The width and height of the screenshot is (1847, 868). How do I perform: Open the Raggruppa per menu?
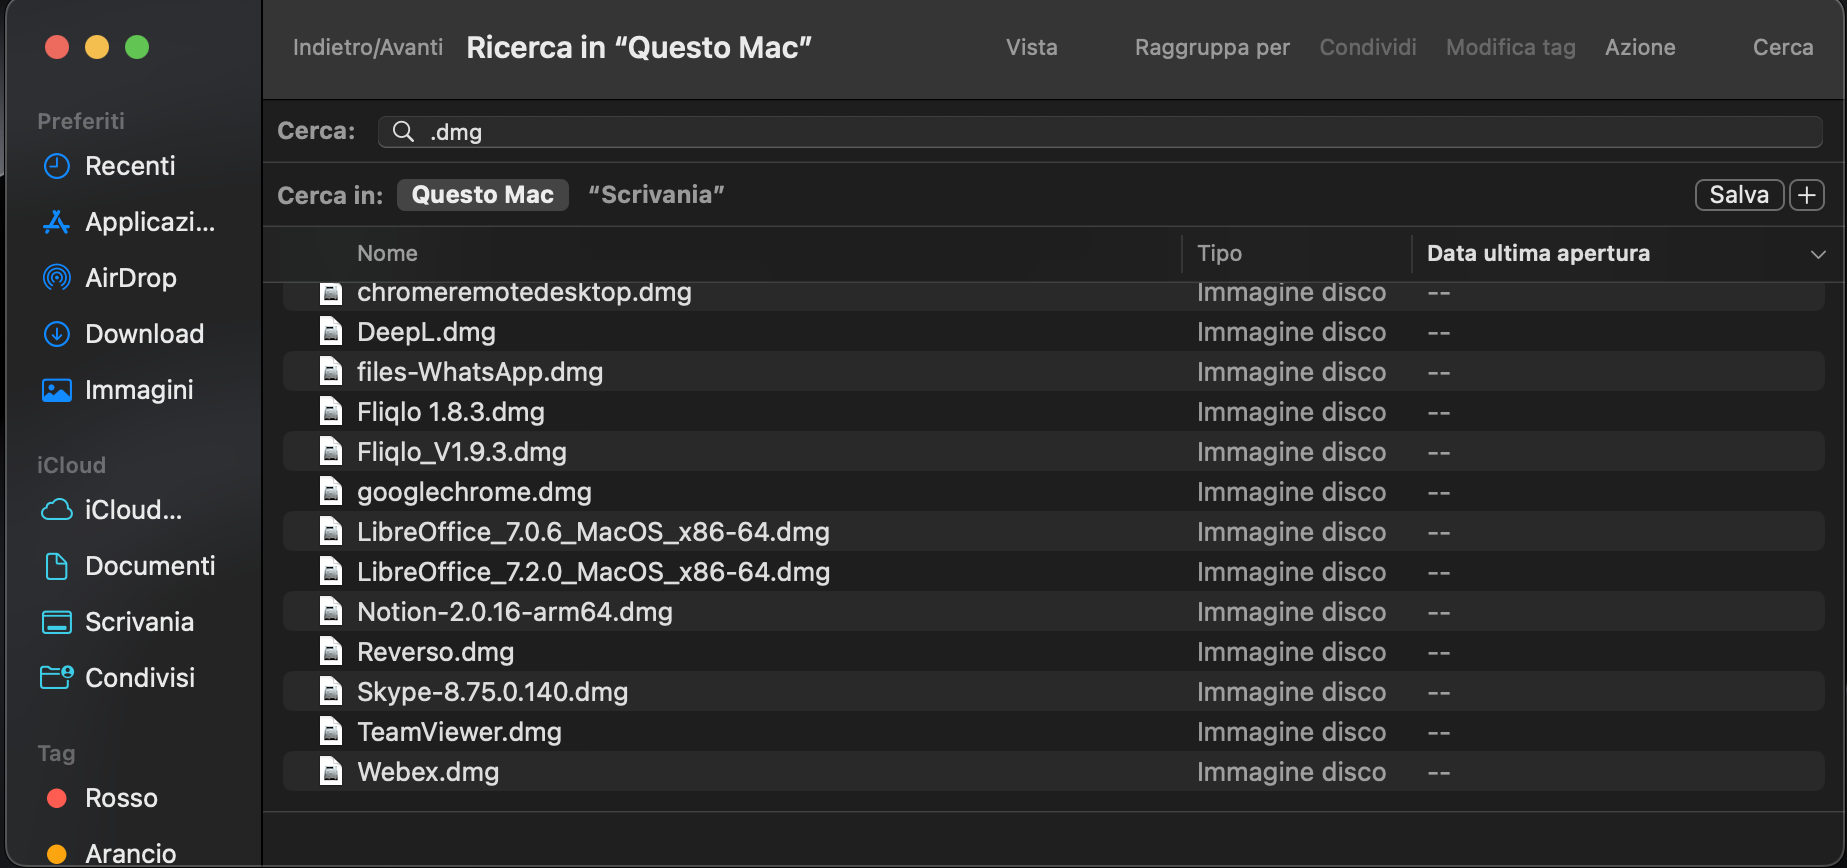pos(1212,48)
